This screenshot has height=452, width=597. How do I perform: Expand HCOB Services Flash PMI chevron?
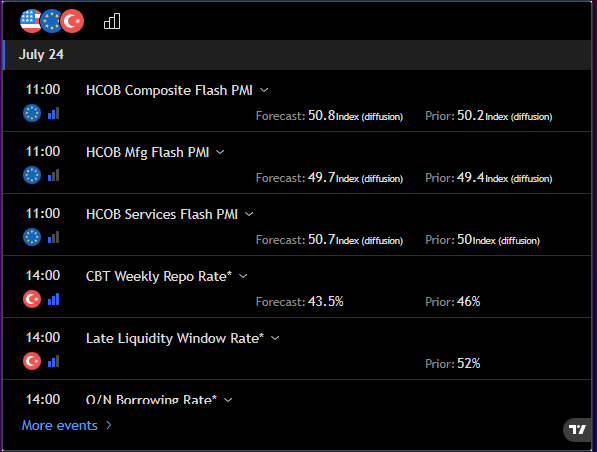249,214
